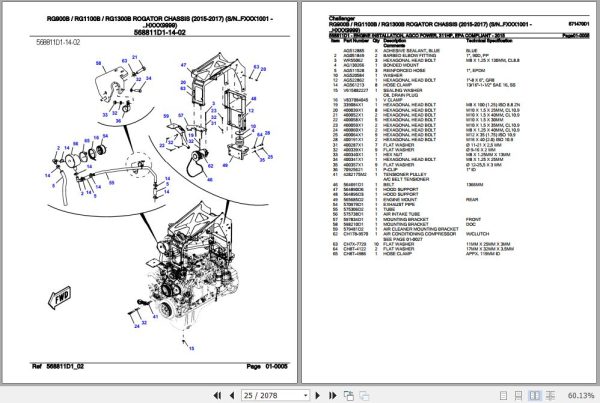Select the ENGINE MOUNT description
This screenshot has width=600, height=403.
point(400,199)
